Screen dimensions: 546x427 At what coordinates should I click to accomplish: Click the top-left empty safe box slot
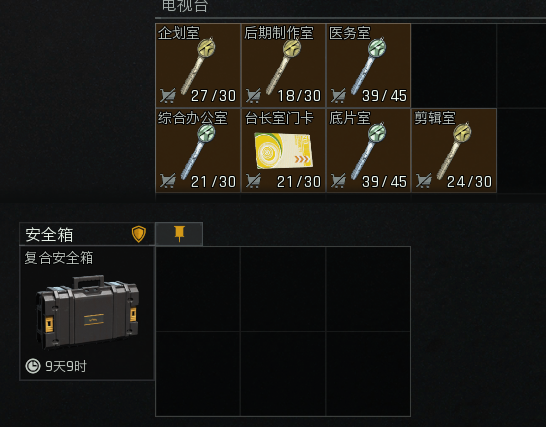[198, 289]
